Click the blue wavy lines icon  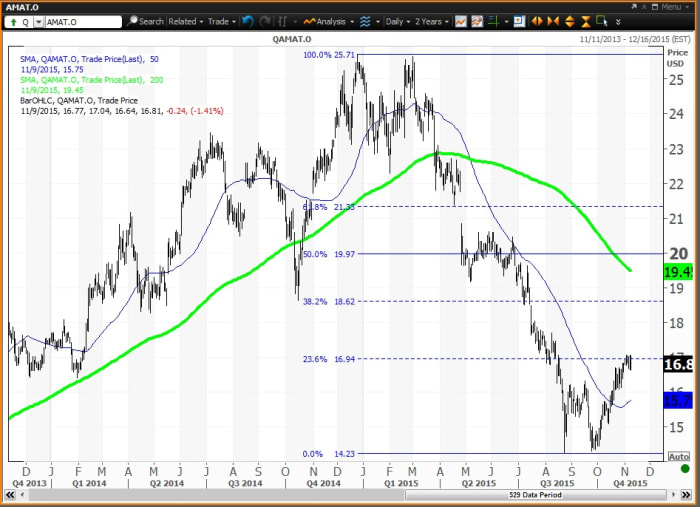(x=365, y=21)
